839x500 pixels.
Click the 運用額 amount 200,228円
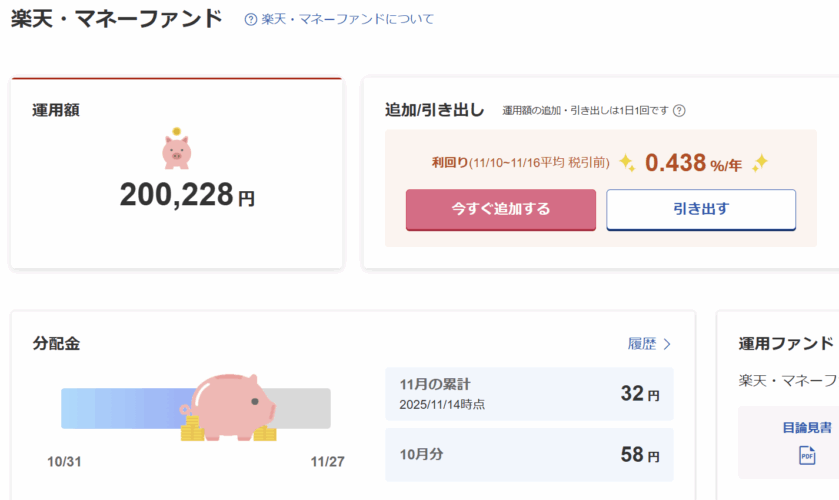187,195
